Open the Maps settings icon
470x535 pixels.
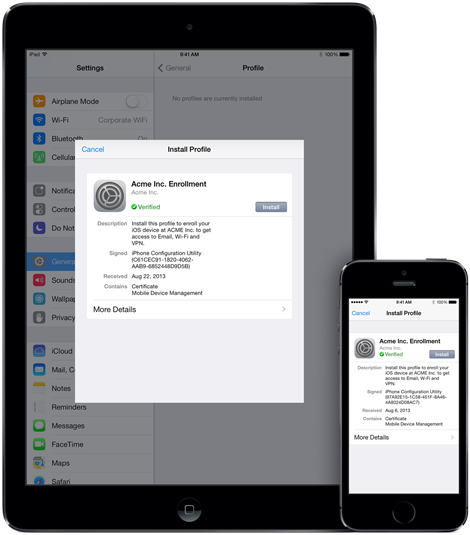point(39,463)
